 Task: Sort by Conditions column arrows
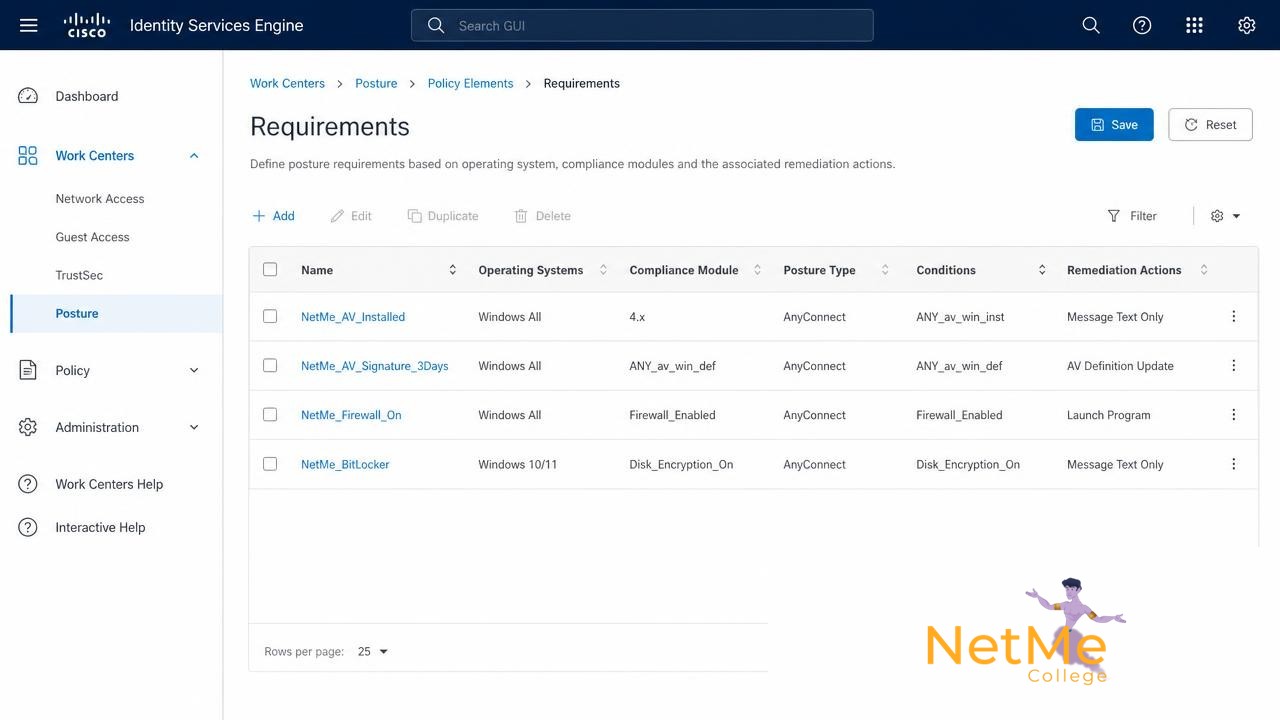pyautogui.click(x=1042, y=270)
